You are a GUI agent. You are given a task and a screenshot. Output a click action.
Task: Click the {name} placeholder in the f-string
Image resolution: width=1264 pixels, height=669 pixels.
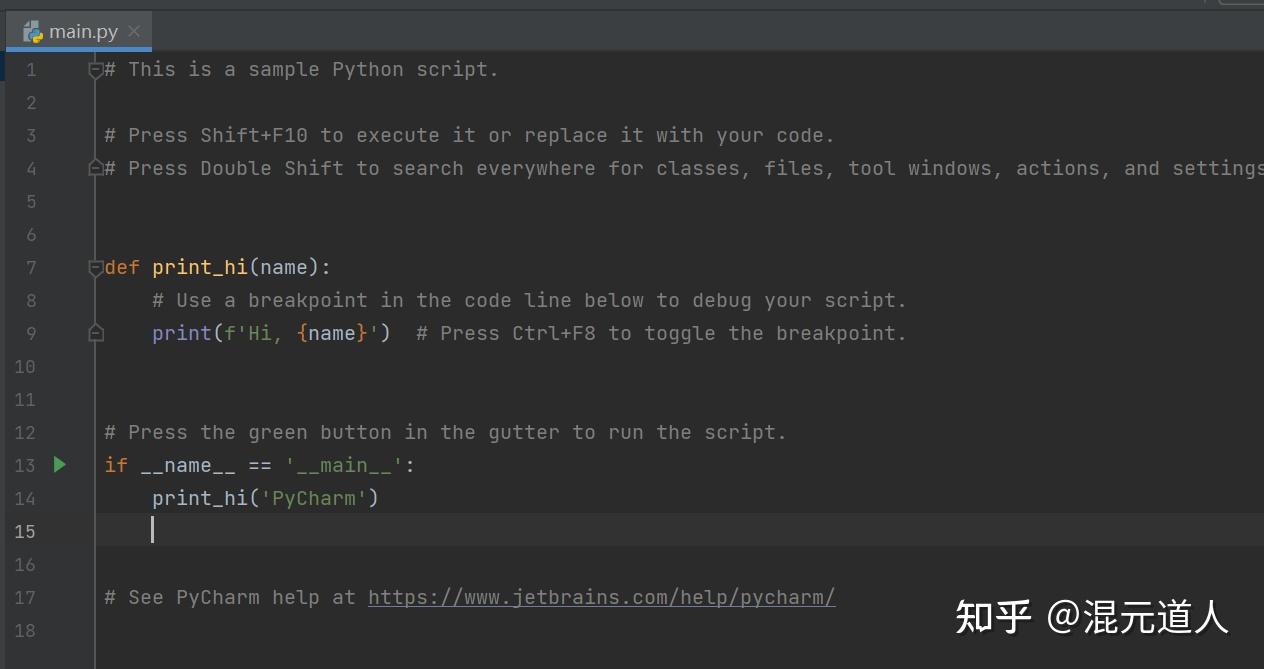(332, 334)
